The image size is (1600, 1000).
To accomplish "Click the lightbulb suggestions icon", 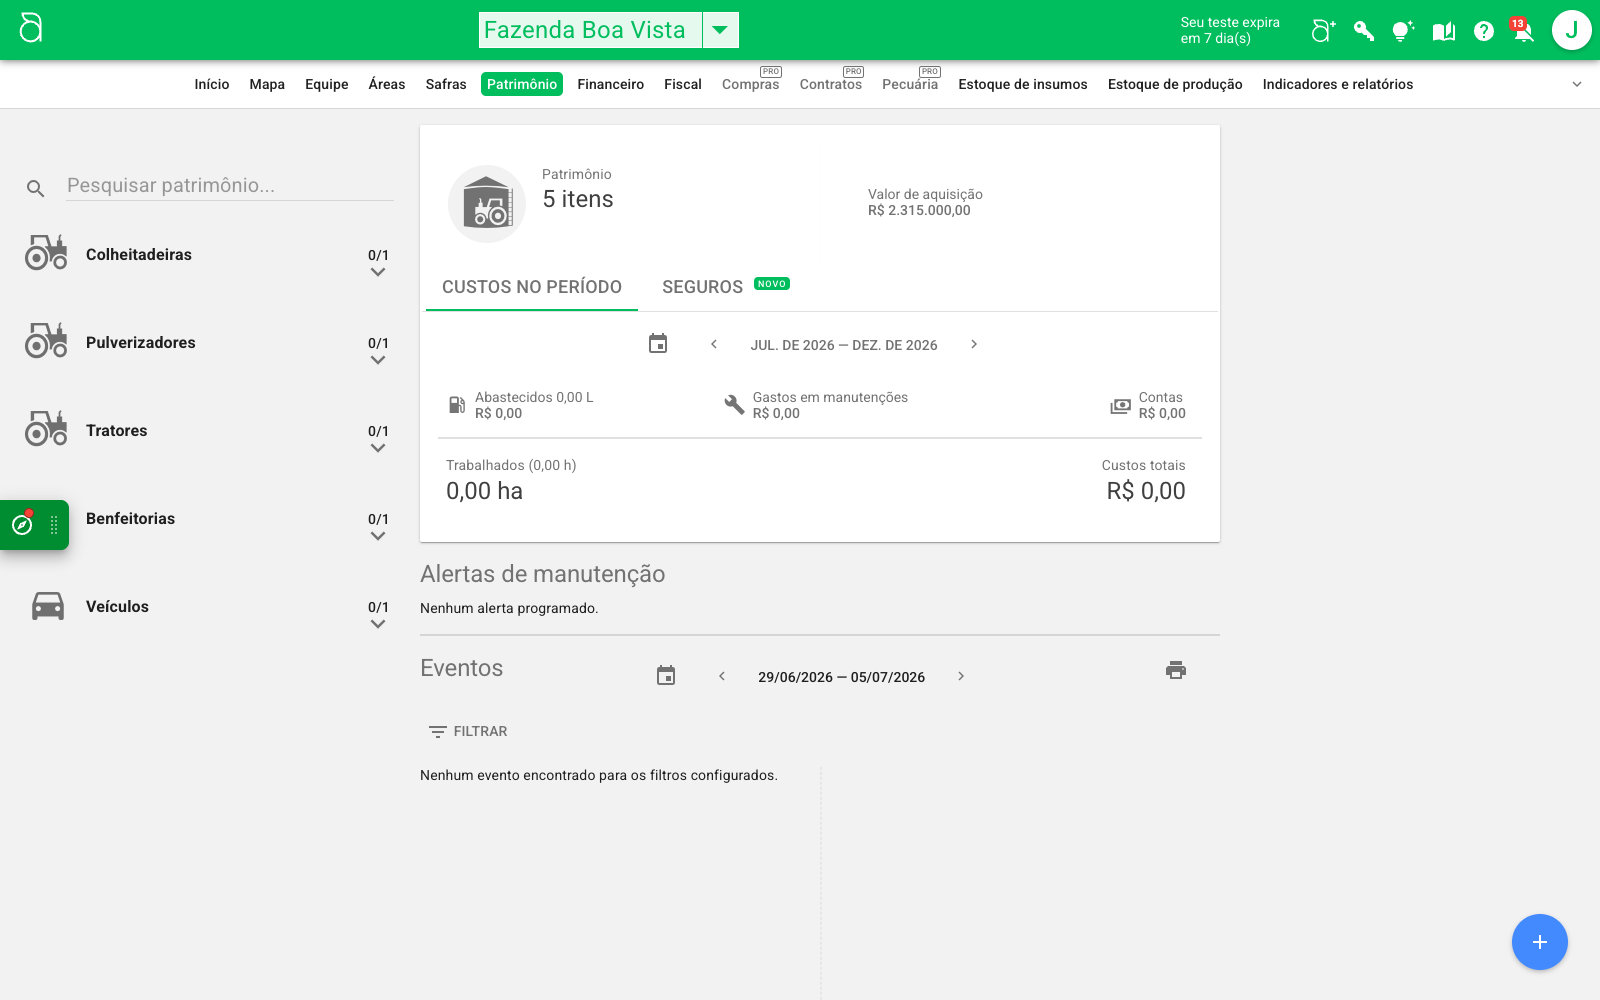I will tap(1403, 31).
